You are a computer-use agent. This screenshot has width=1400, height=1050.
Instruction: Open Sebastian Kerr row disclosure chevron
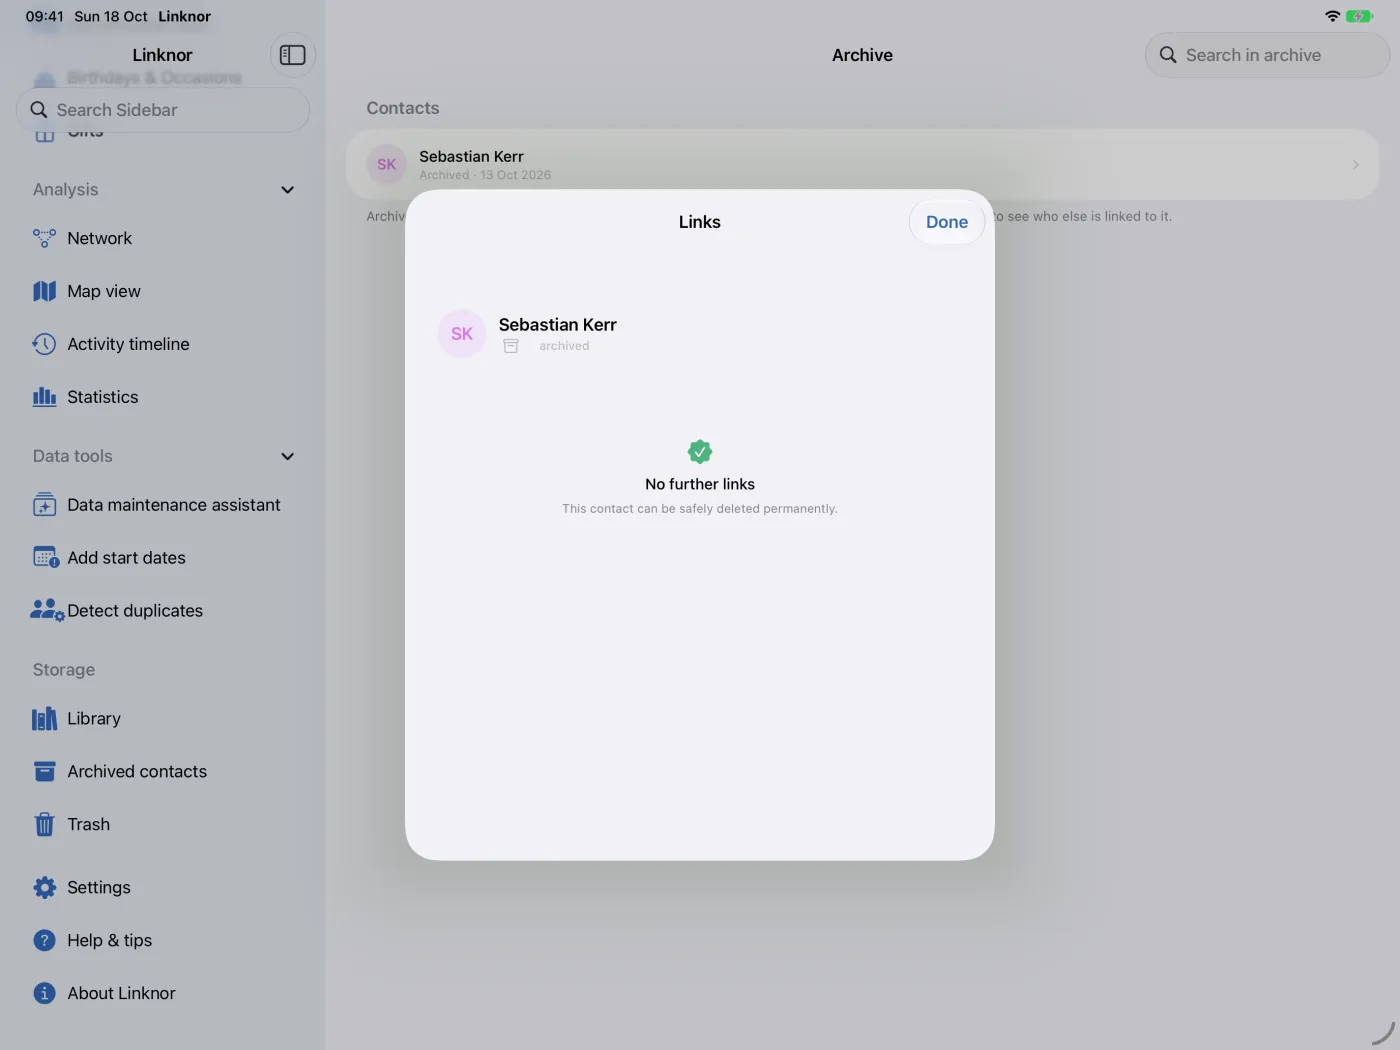[1356, 165]
